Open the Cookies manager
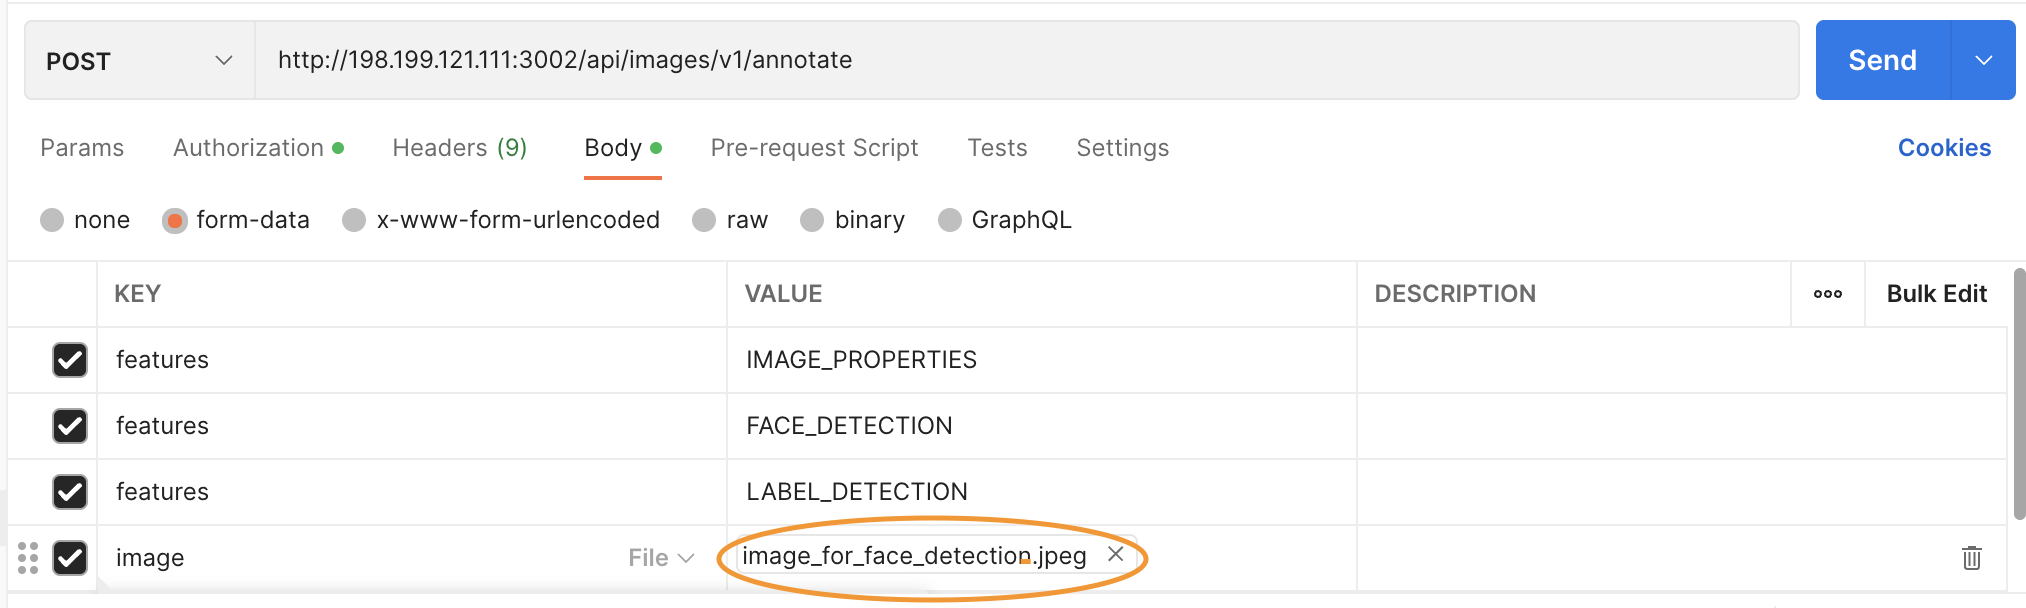The image size is (2026, 608). [1943, 148]
